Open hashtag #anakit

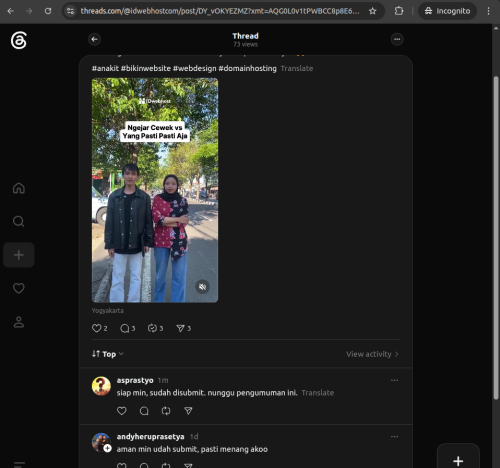tap(105, 68)
